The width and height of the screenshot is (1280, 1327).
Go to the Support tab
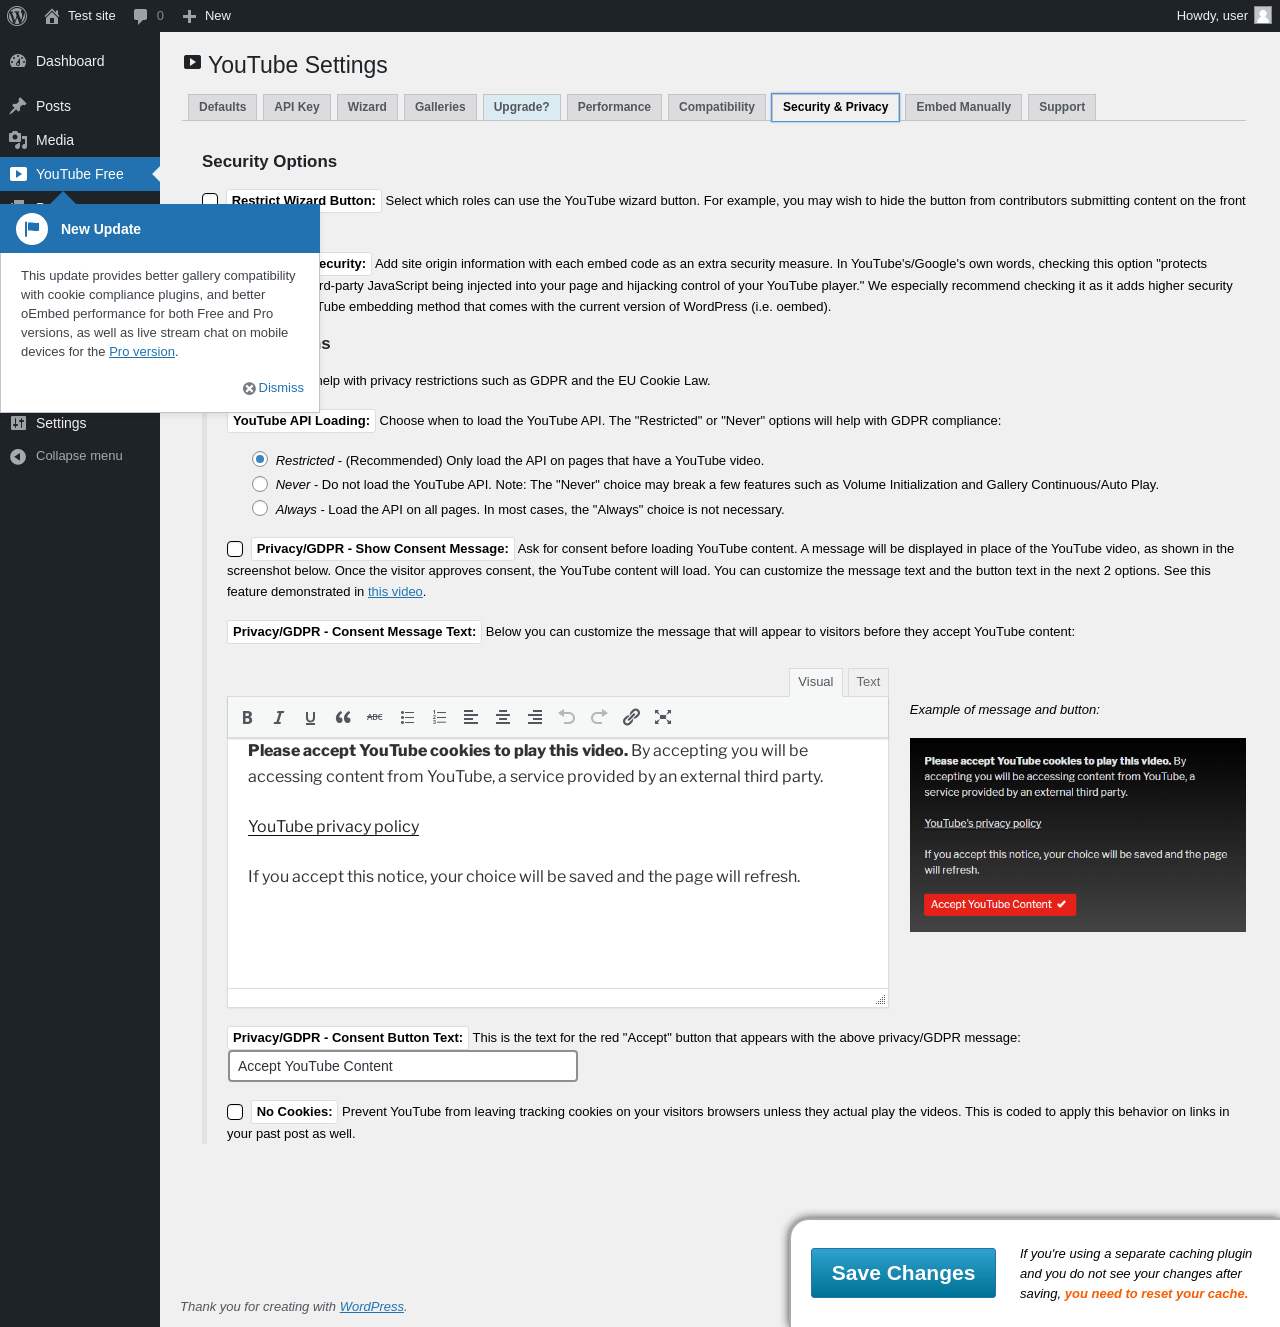[1062, 107]
